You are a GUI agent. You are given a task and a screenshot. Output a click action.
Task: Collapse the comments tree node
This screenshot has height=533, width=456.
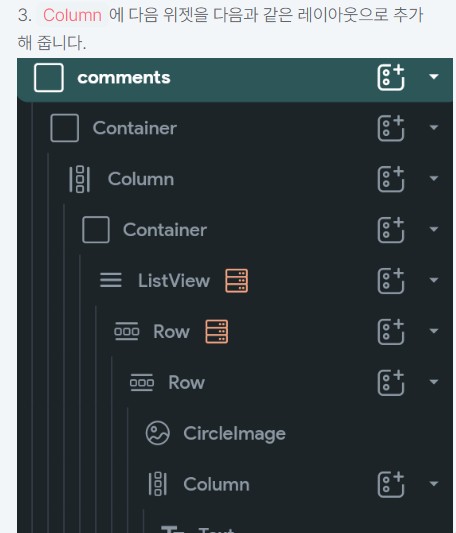click(434, 77)
